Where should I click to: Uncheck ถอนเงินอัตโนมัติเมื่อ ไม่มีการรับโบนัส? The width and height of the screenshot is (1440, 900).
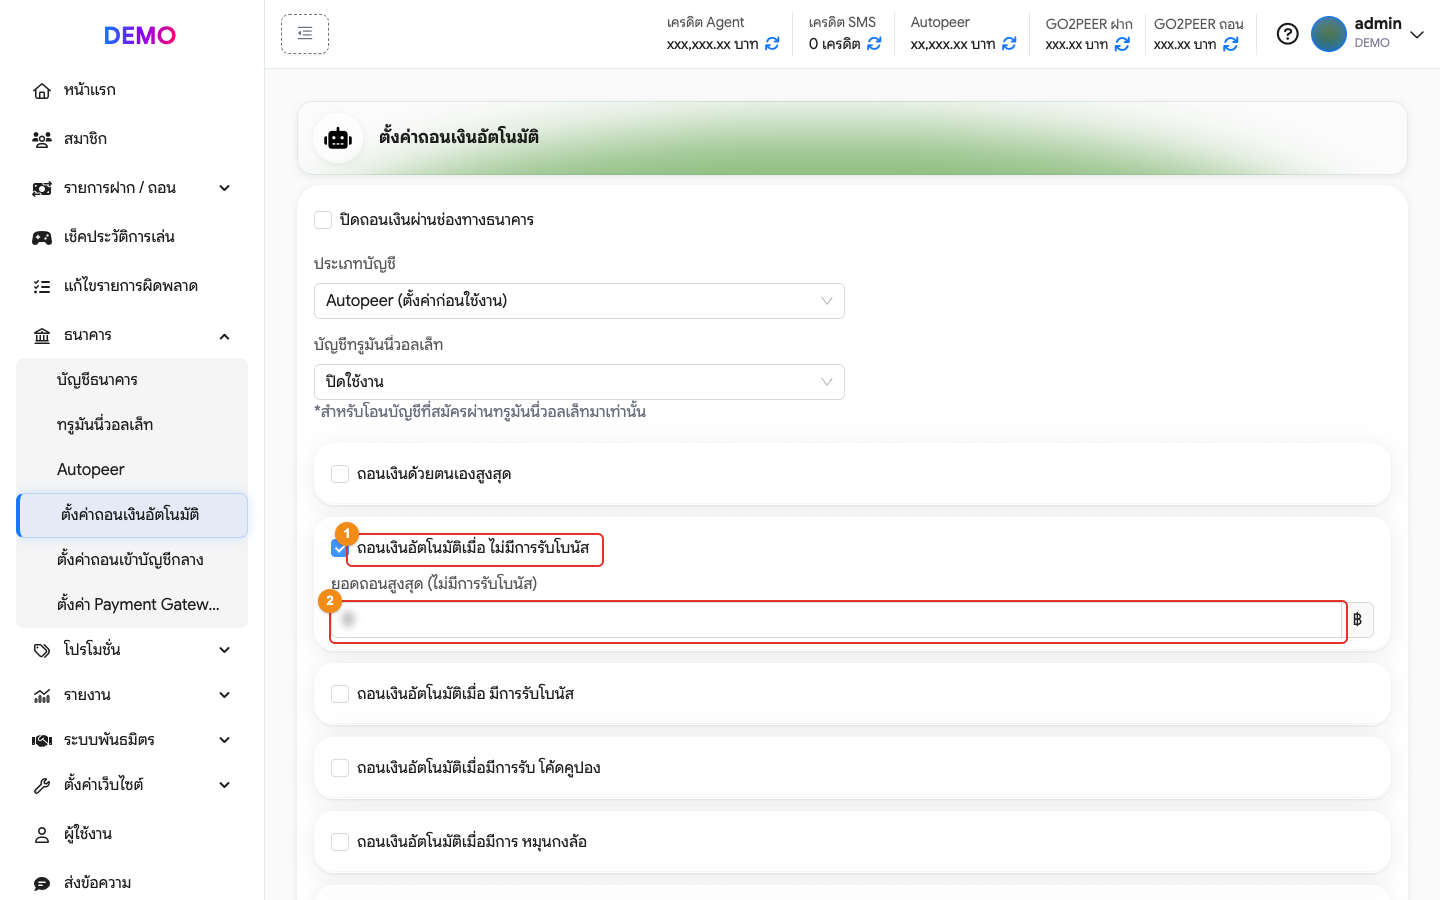pos(340,548)
